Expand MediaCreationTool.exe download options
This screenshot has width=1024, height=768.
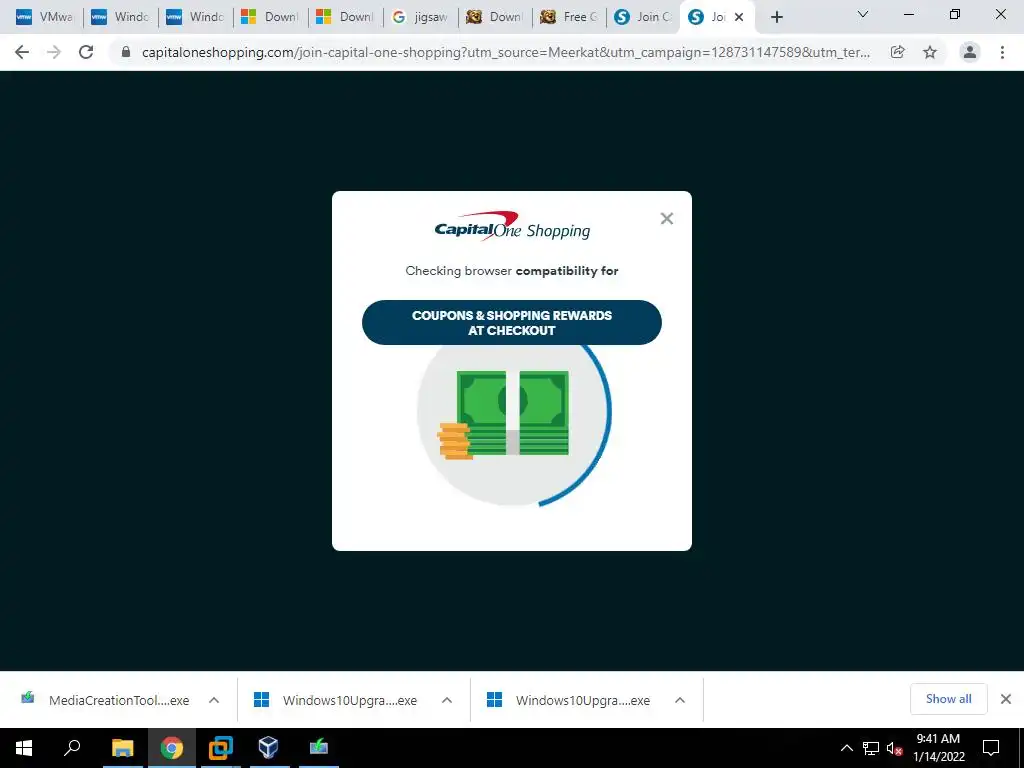tap(214, 700)
